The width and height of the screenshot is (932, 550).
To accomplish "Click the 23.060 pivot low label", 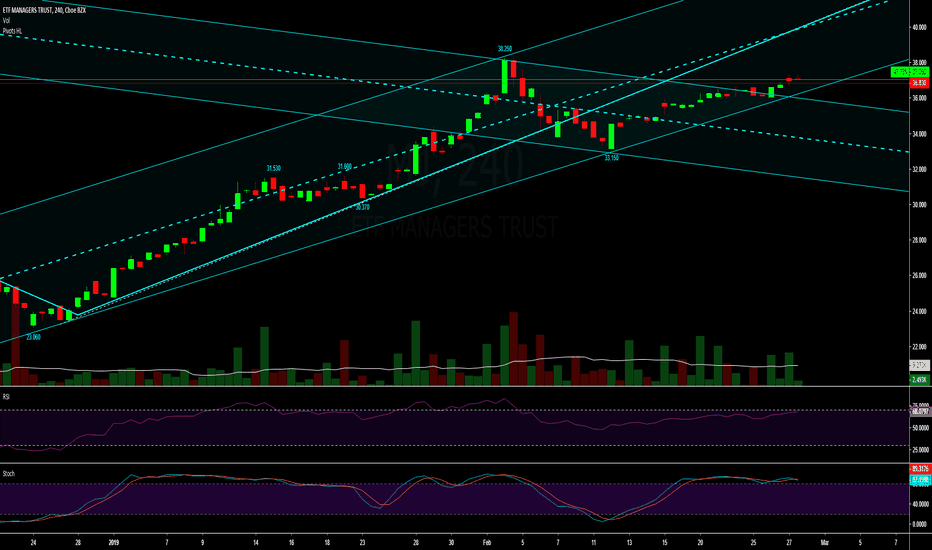I will point(33,337).
